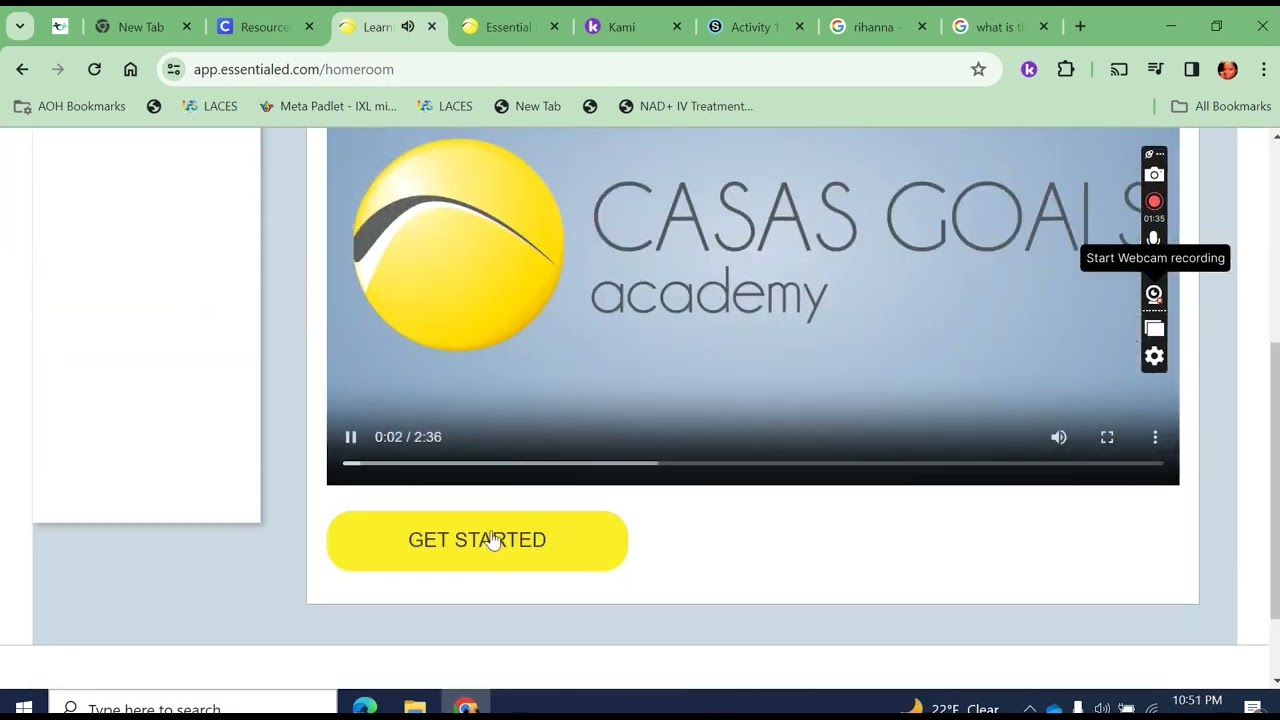Viewport: 1280px width, 720px height.
Task: Toggle the Chrome side panel icon
Action: (x=1191, y=69)
